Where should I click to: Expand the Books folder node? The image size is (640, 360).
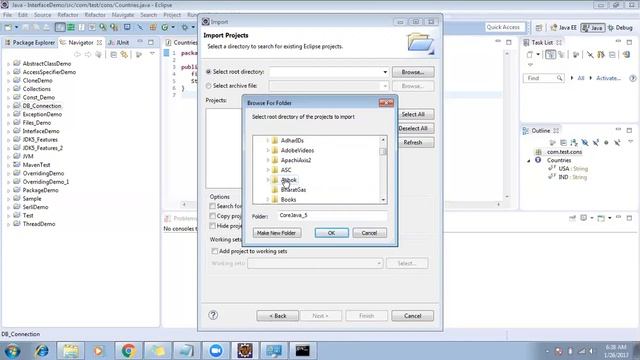[x=268, y=200]
